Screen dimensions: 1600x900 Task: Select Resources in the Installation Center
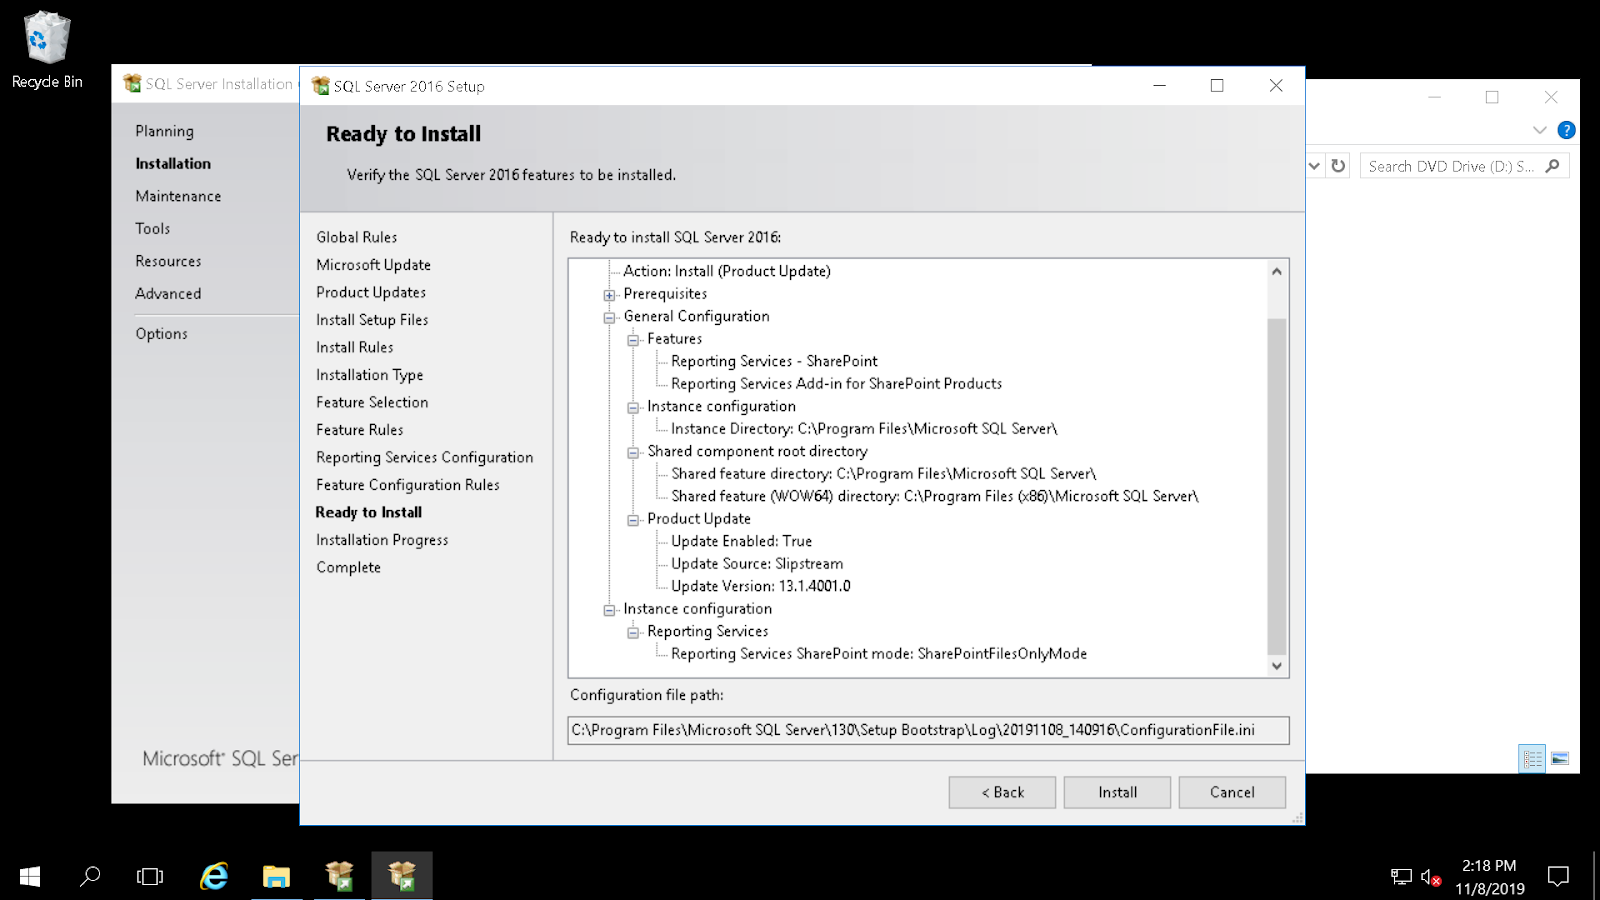[168, 261]
